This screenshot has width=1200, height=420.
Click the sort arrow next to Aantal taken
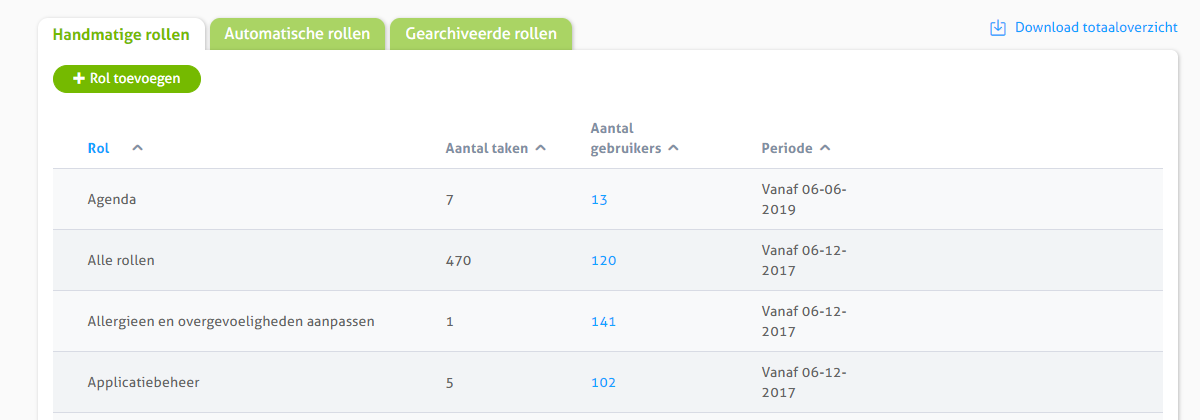(x=540, y=148)
